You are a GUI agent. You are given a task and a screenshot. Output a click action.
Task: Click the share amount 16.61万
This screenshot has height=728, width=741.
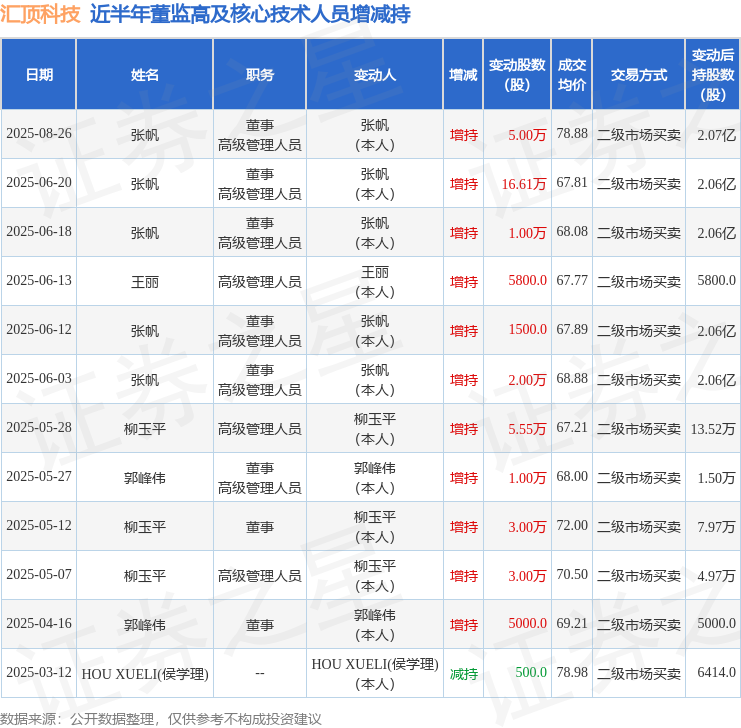[524, 184]
